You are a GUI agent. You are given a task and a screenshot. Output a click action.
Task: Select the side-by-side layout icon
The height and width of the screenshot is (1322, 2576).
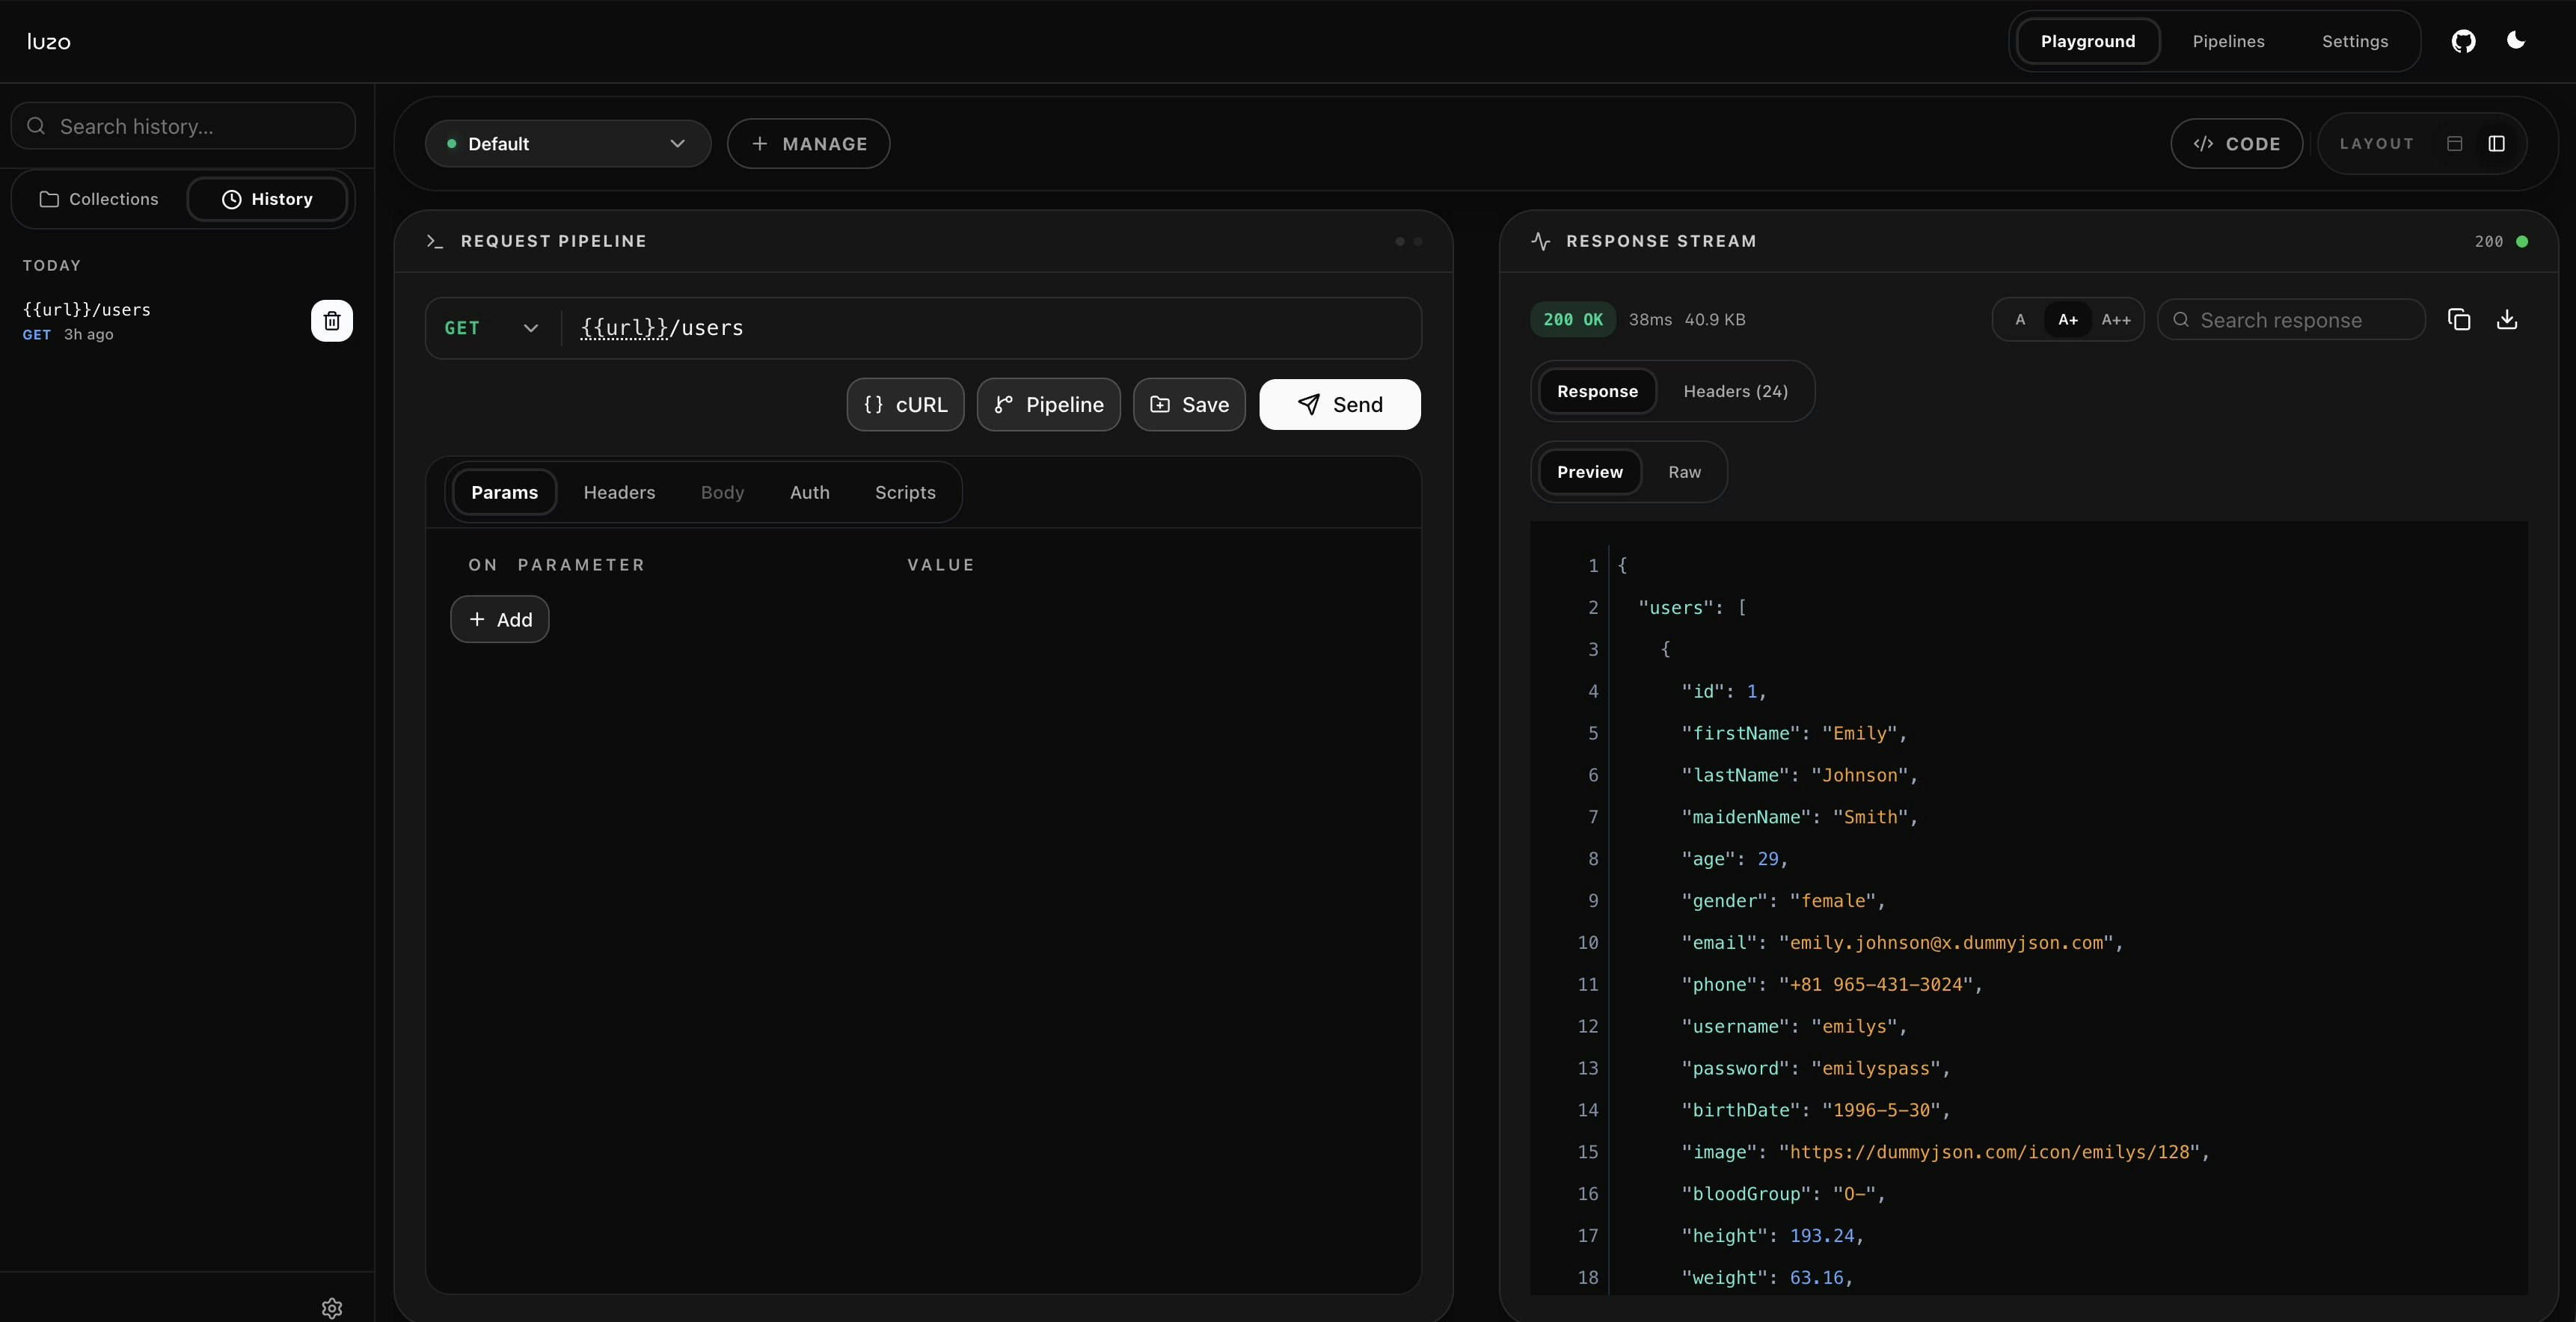point(2497,144)
